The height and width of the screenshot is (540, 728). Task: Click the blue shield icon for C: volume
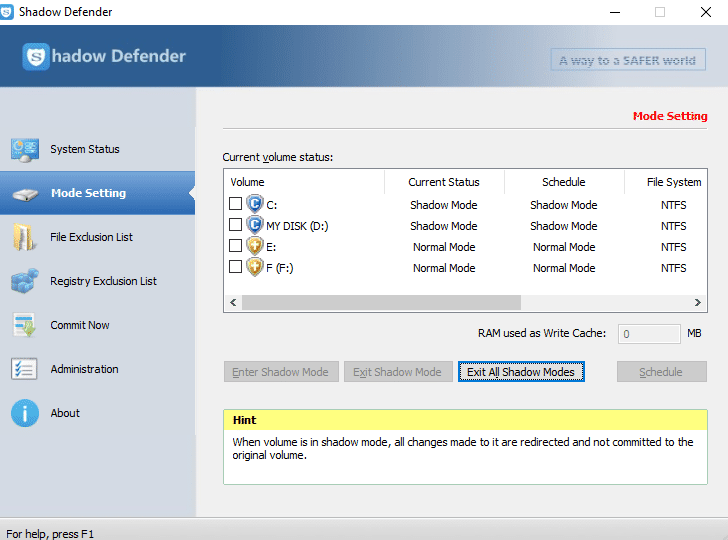254,203
